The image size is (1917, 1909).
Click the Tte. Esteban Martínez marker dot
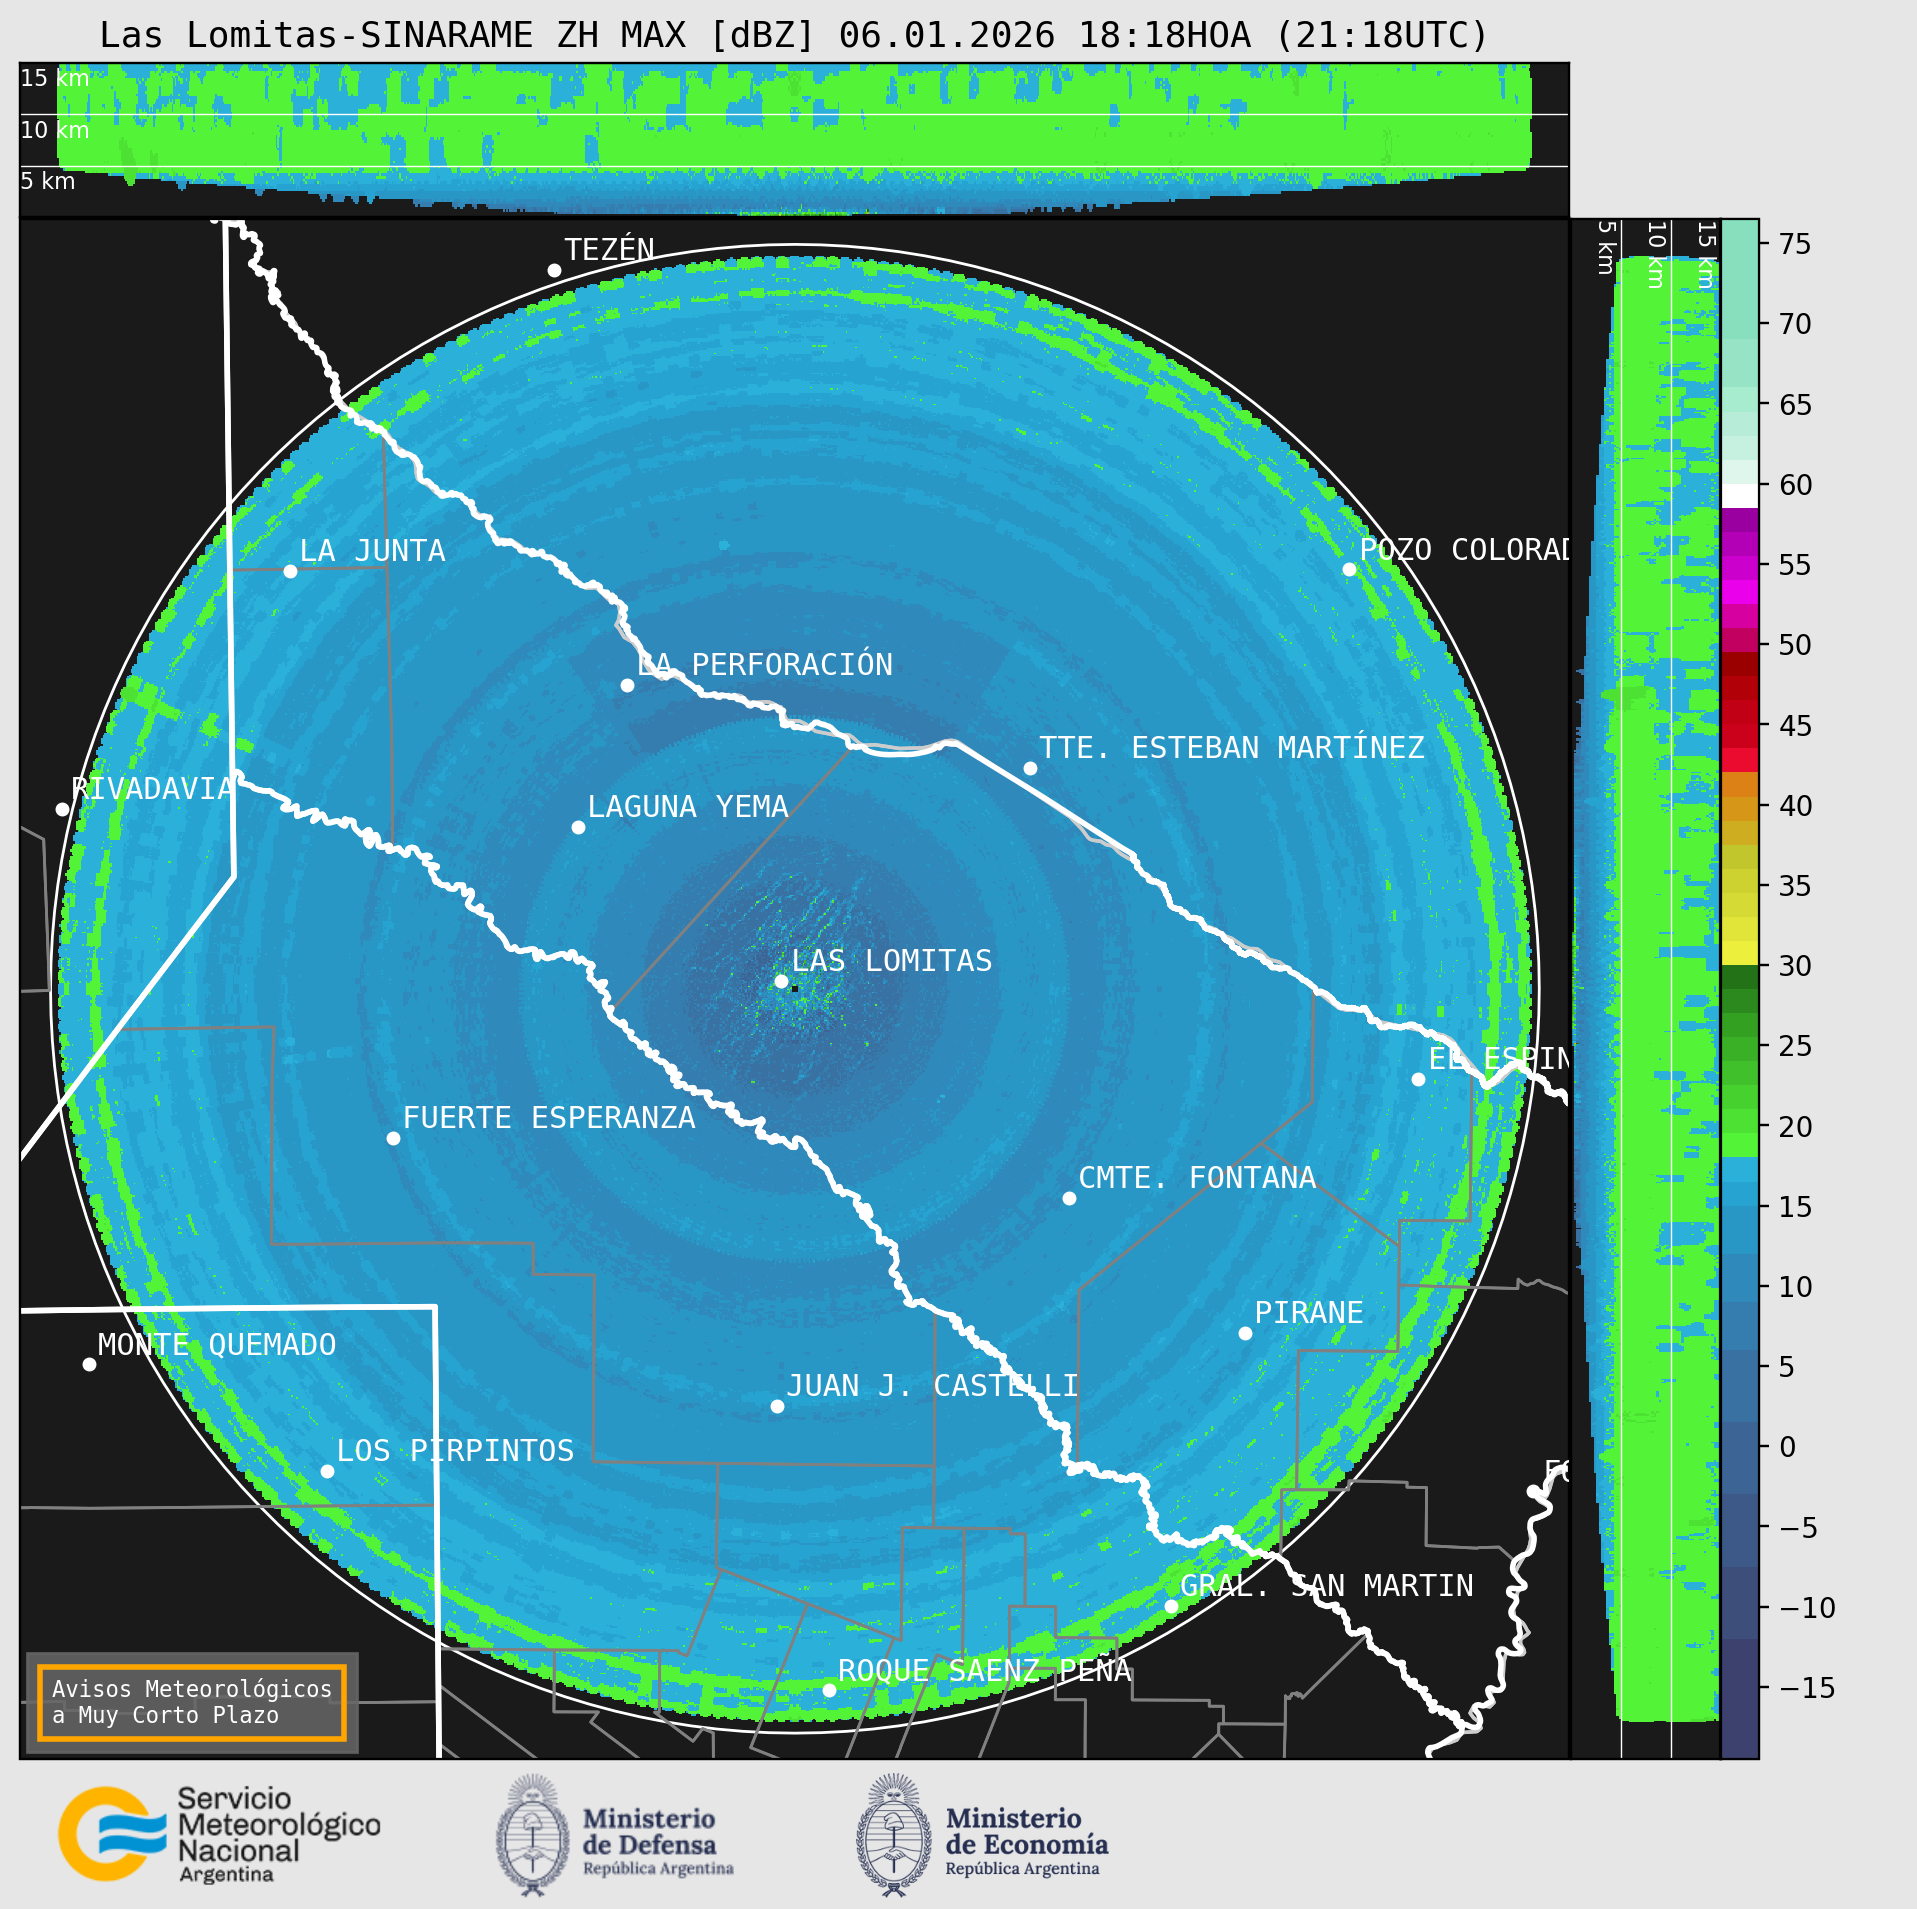coord(1030,768)
